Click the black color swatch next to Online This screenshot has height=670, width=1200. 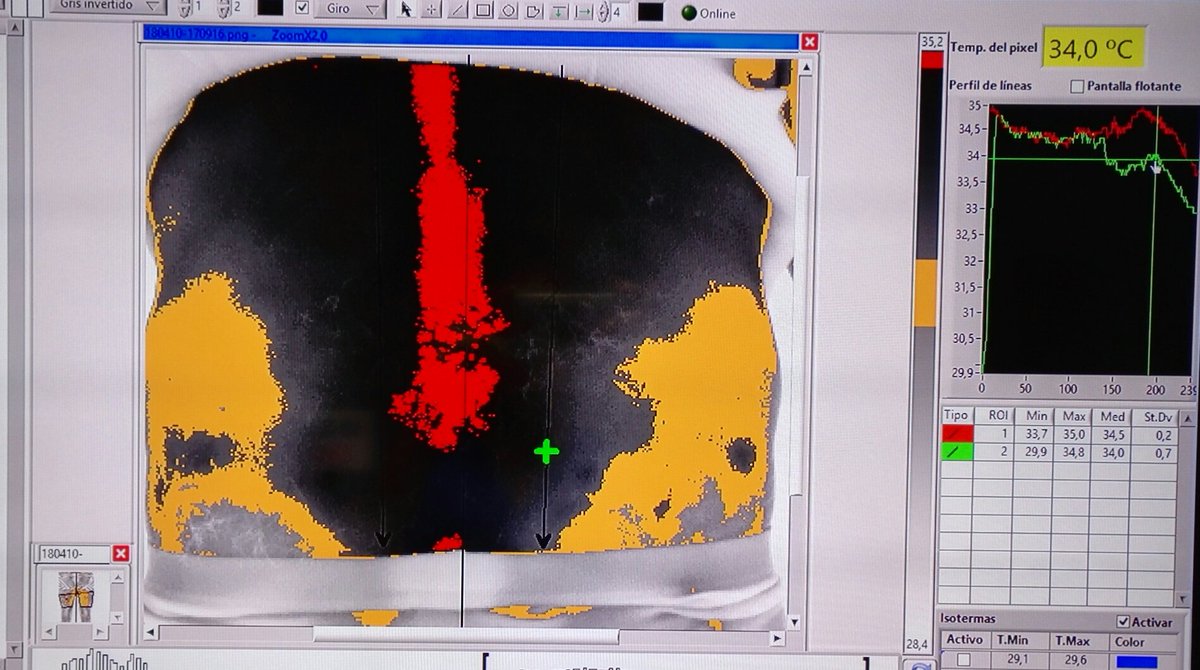point(651,12)
